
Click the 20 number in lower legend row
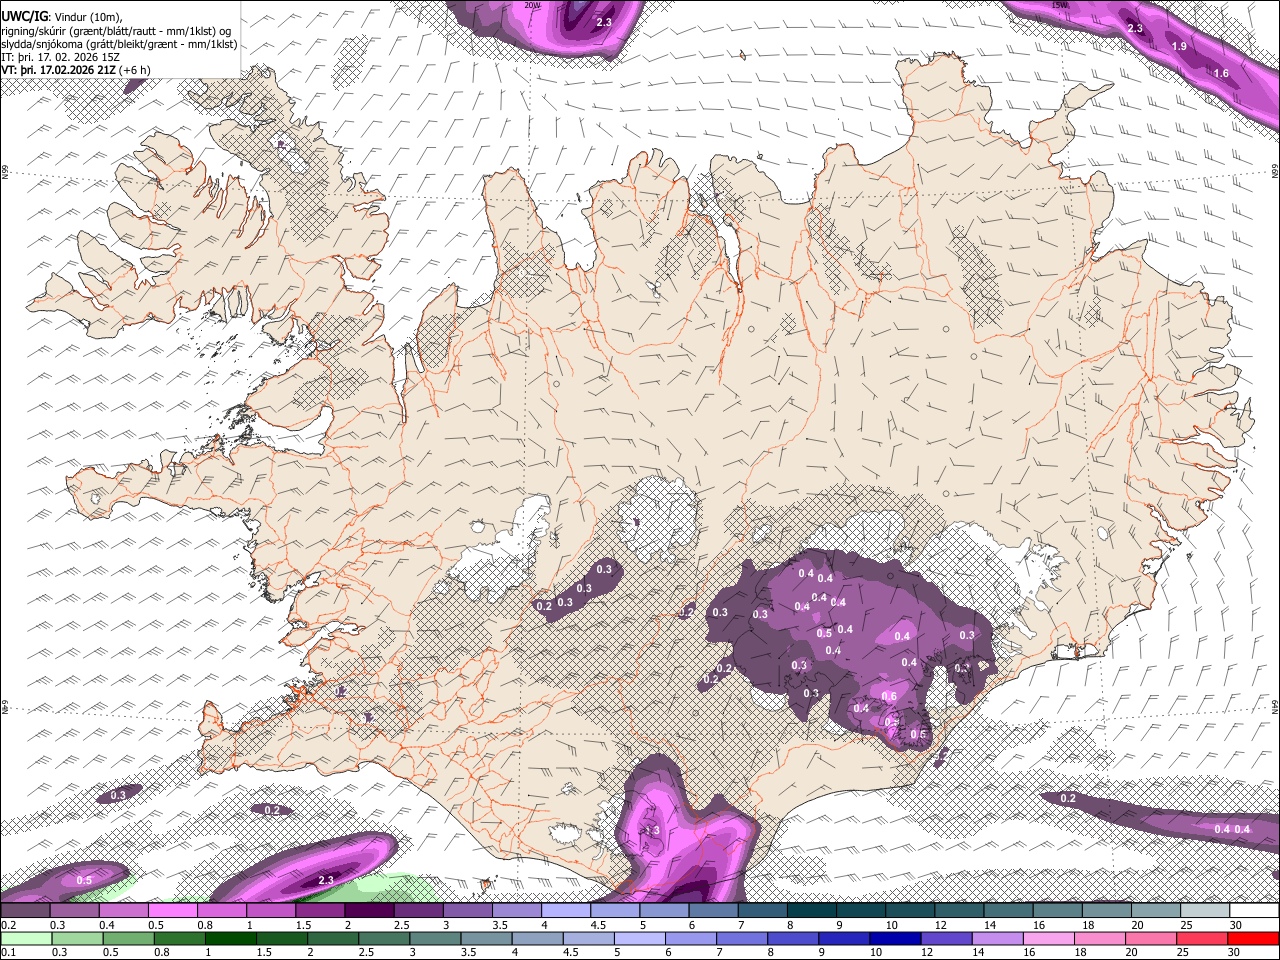pos(1132,952)
